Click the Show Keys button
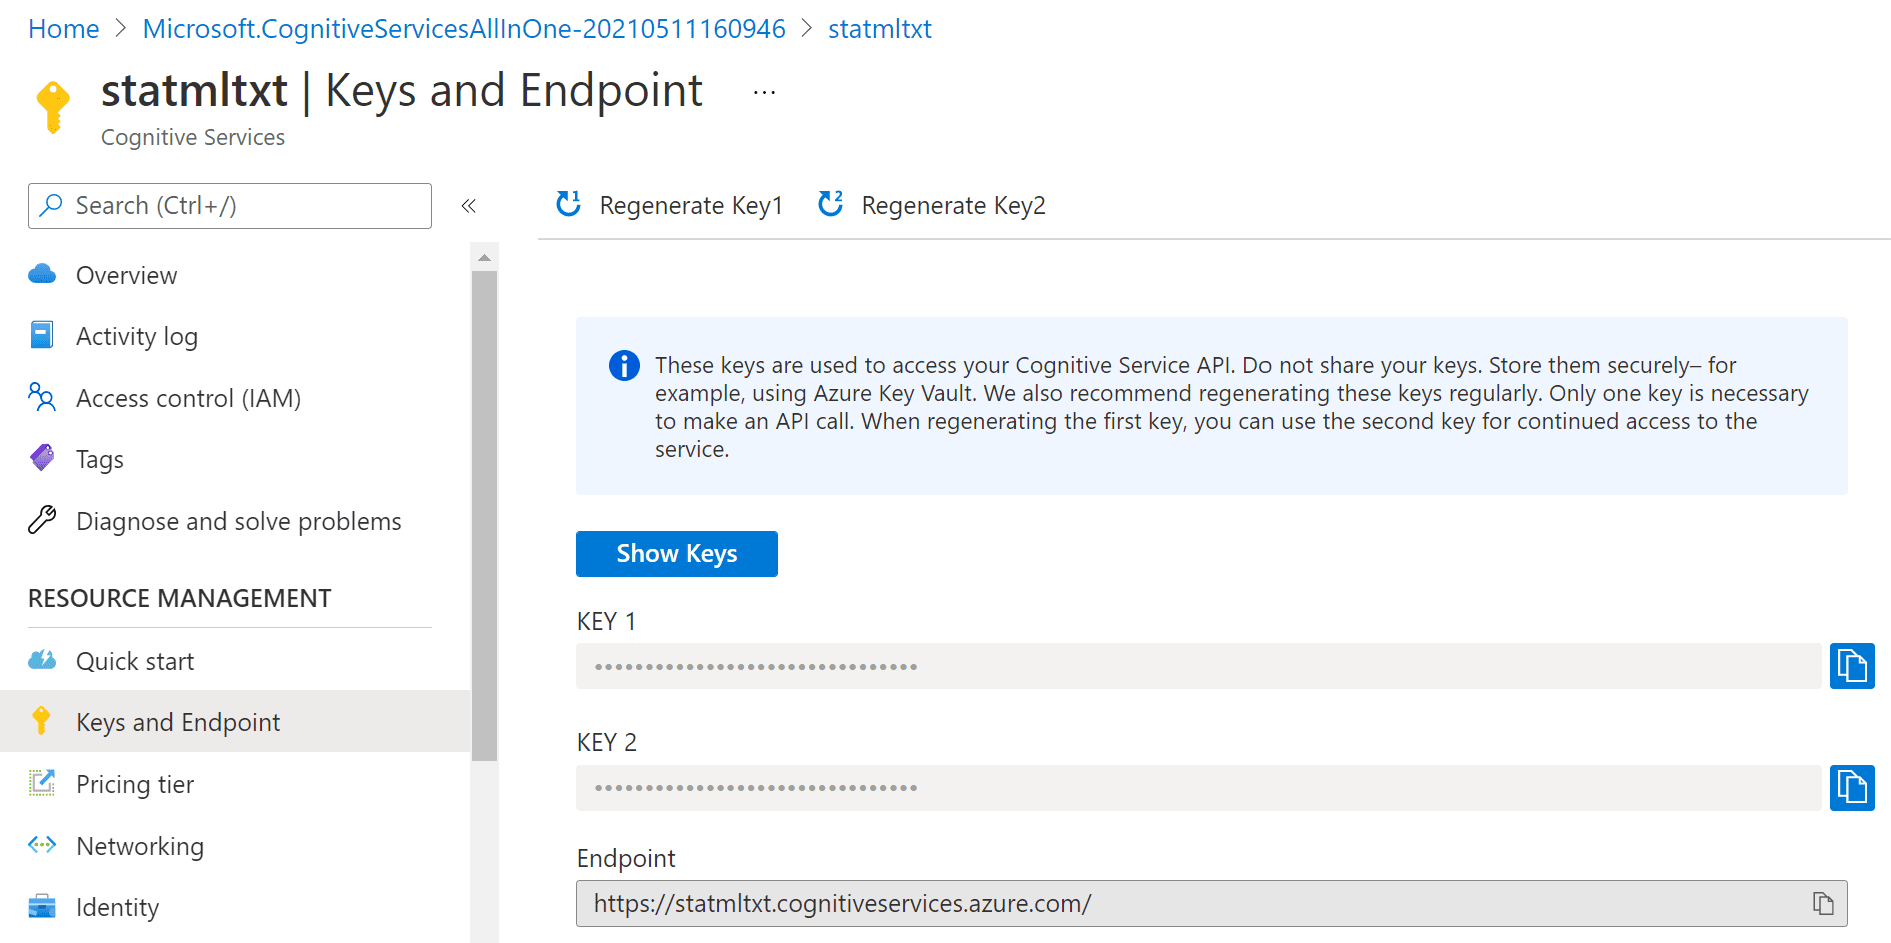1891x943 pixels. tap(677, 554)
